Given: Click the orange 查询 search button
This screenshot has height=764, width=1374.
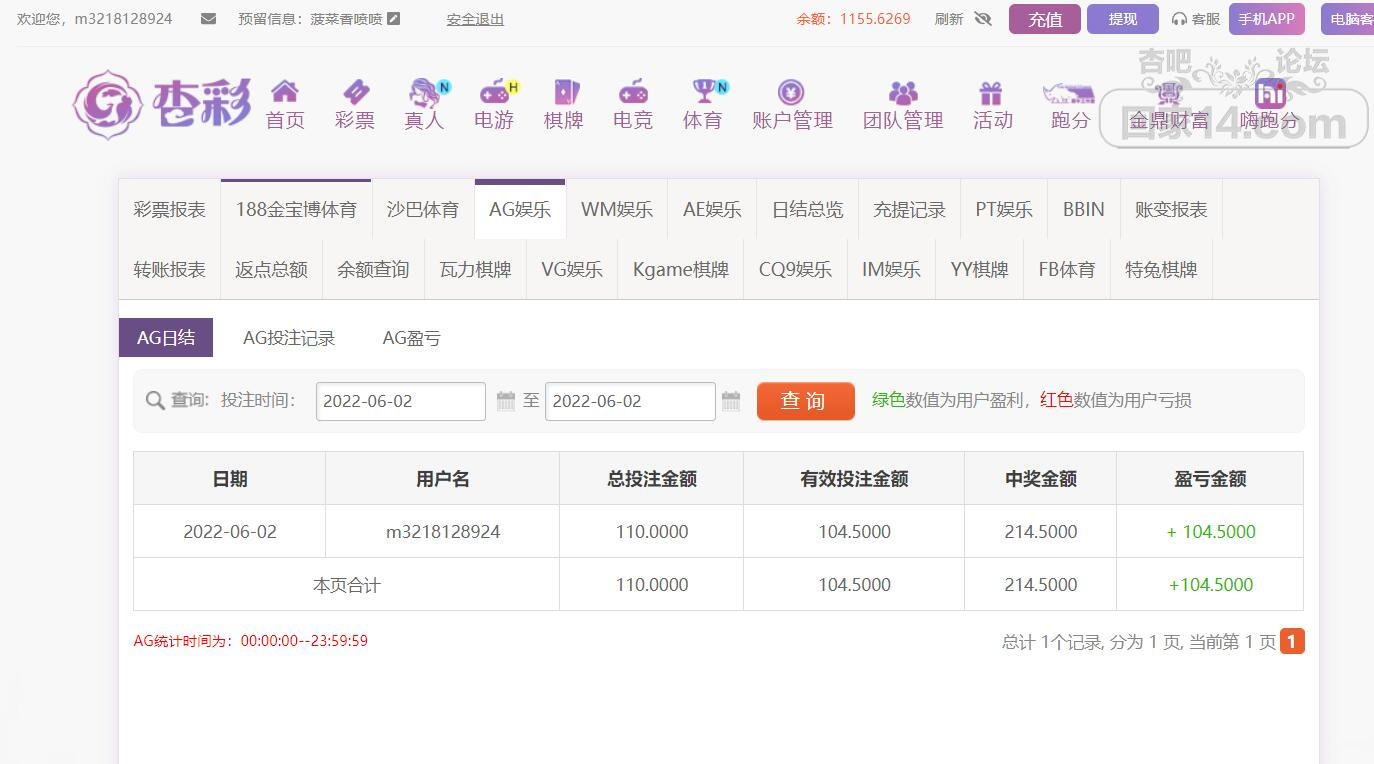Looking at the screenshot, I should pyautogui.click(x=805, y=401).
